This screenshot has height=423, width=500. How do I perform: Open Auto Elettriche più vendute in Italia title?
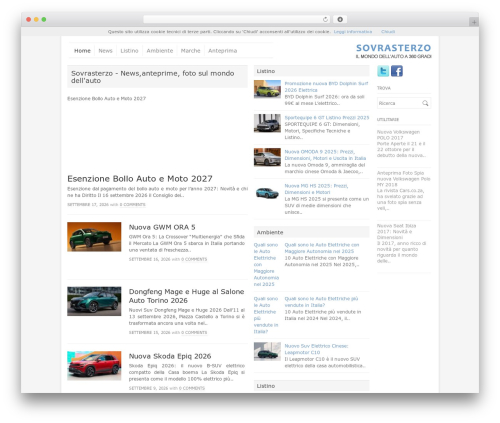tap(321, 302)
